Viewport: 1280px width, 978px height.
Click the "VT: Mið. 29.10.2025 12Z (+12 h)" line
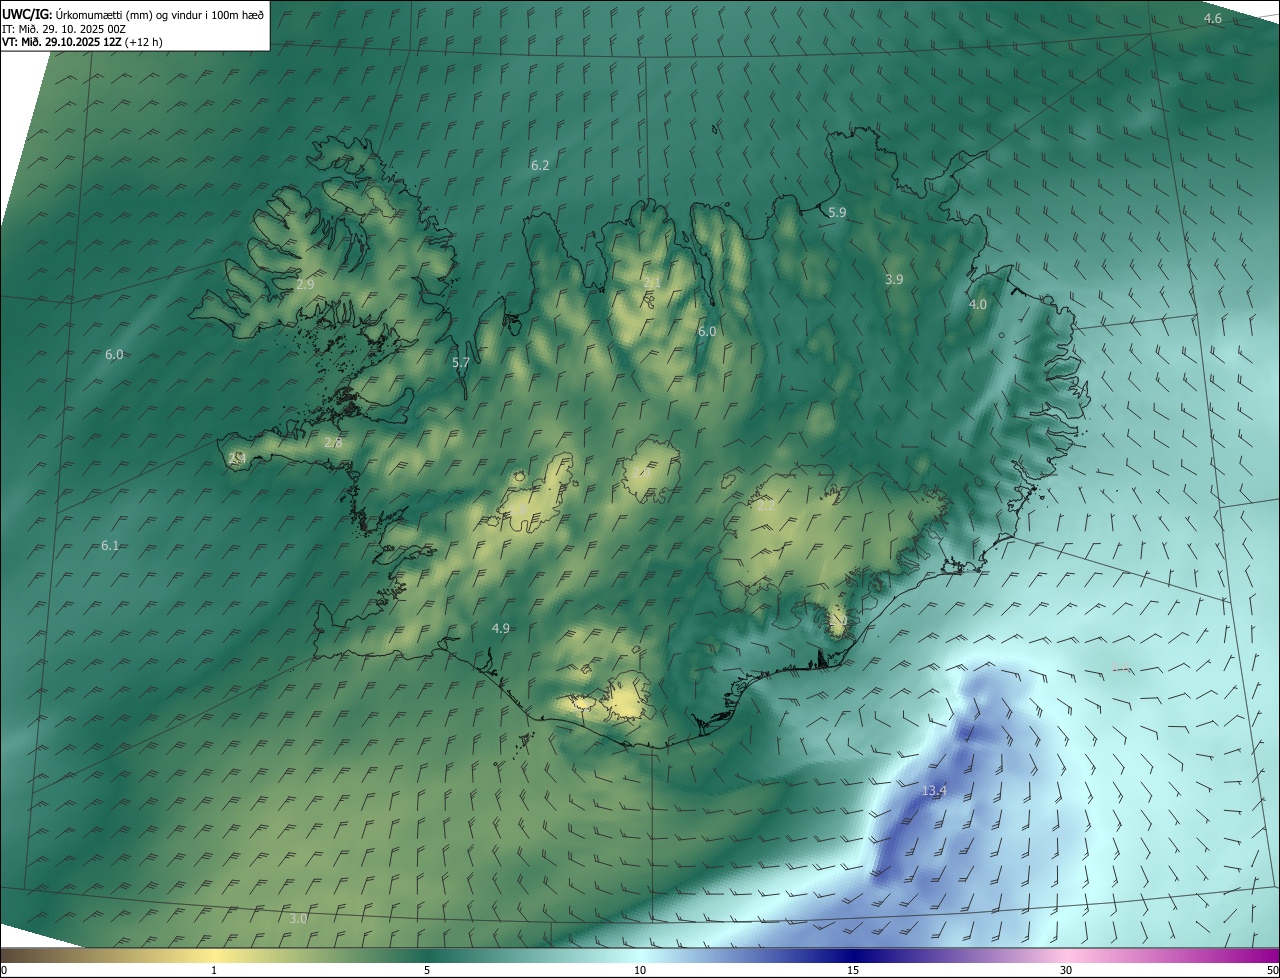coord(82,42)
